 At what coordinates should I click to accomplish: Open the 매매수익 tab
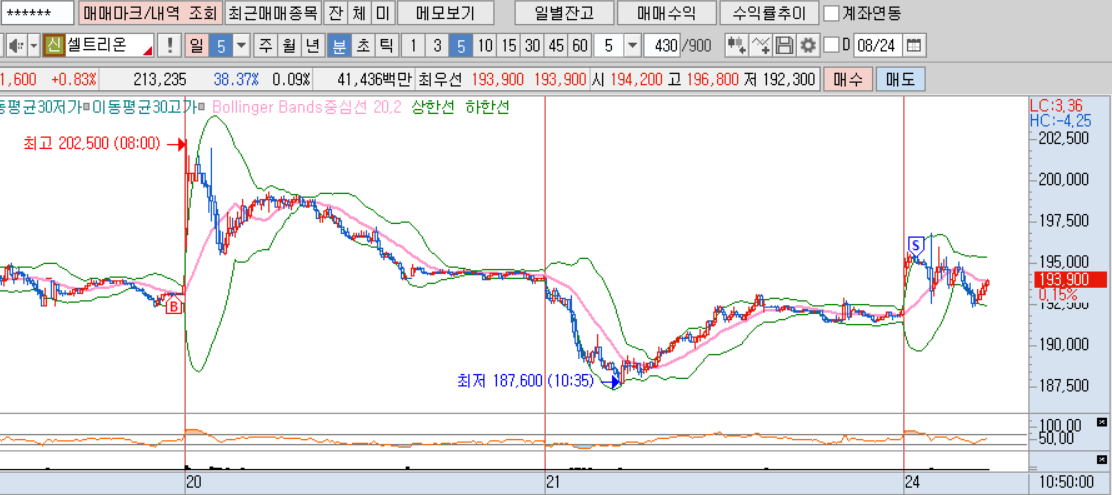pyautogui.click(x=666, y=13)
